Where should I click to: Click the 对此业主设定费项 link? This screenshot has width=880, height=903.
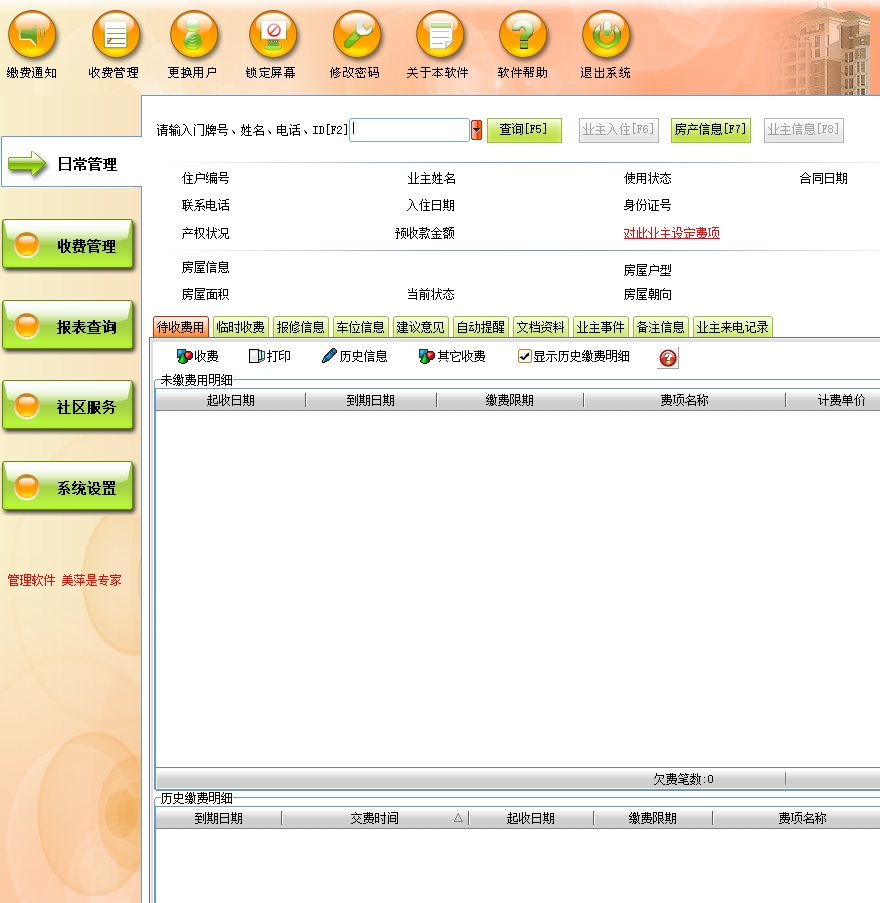(671, 233)
